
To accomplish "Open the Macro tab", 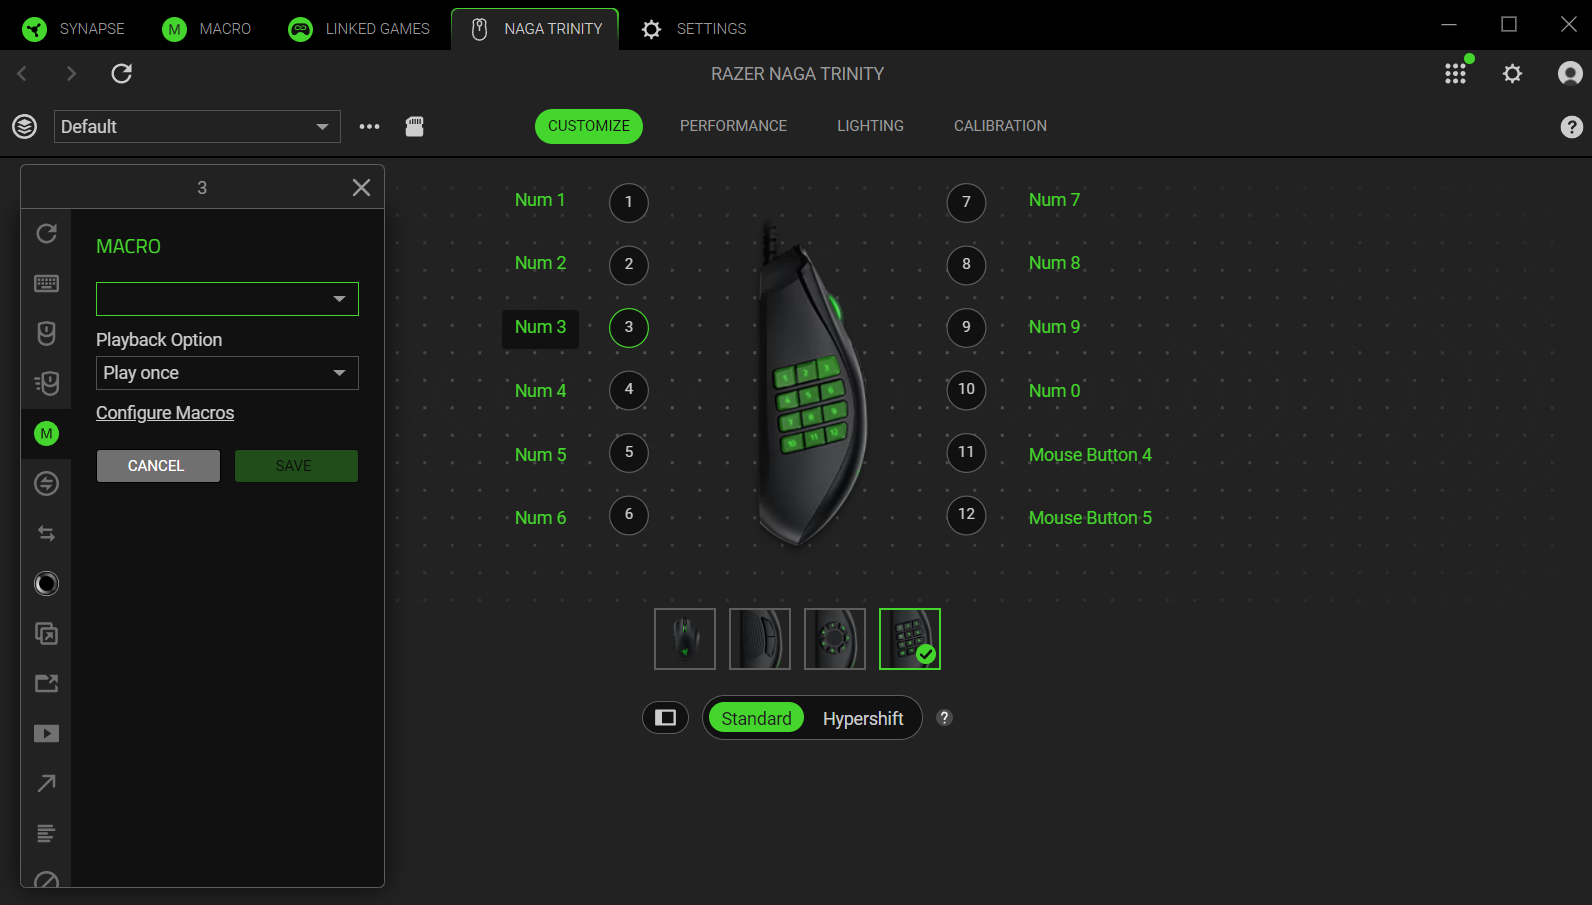I will point(207,29).
